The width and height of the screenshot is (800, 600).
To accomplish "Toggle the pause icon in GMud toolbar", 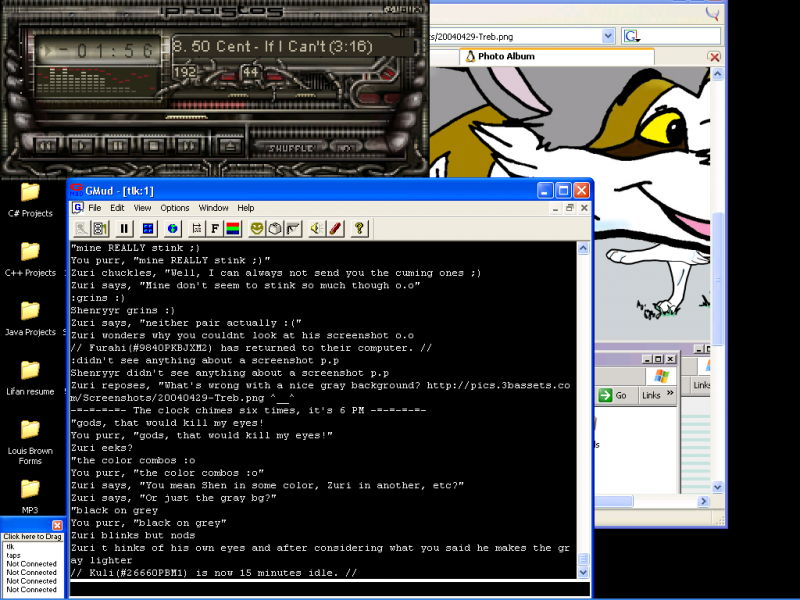I will 124,228.
